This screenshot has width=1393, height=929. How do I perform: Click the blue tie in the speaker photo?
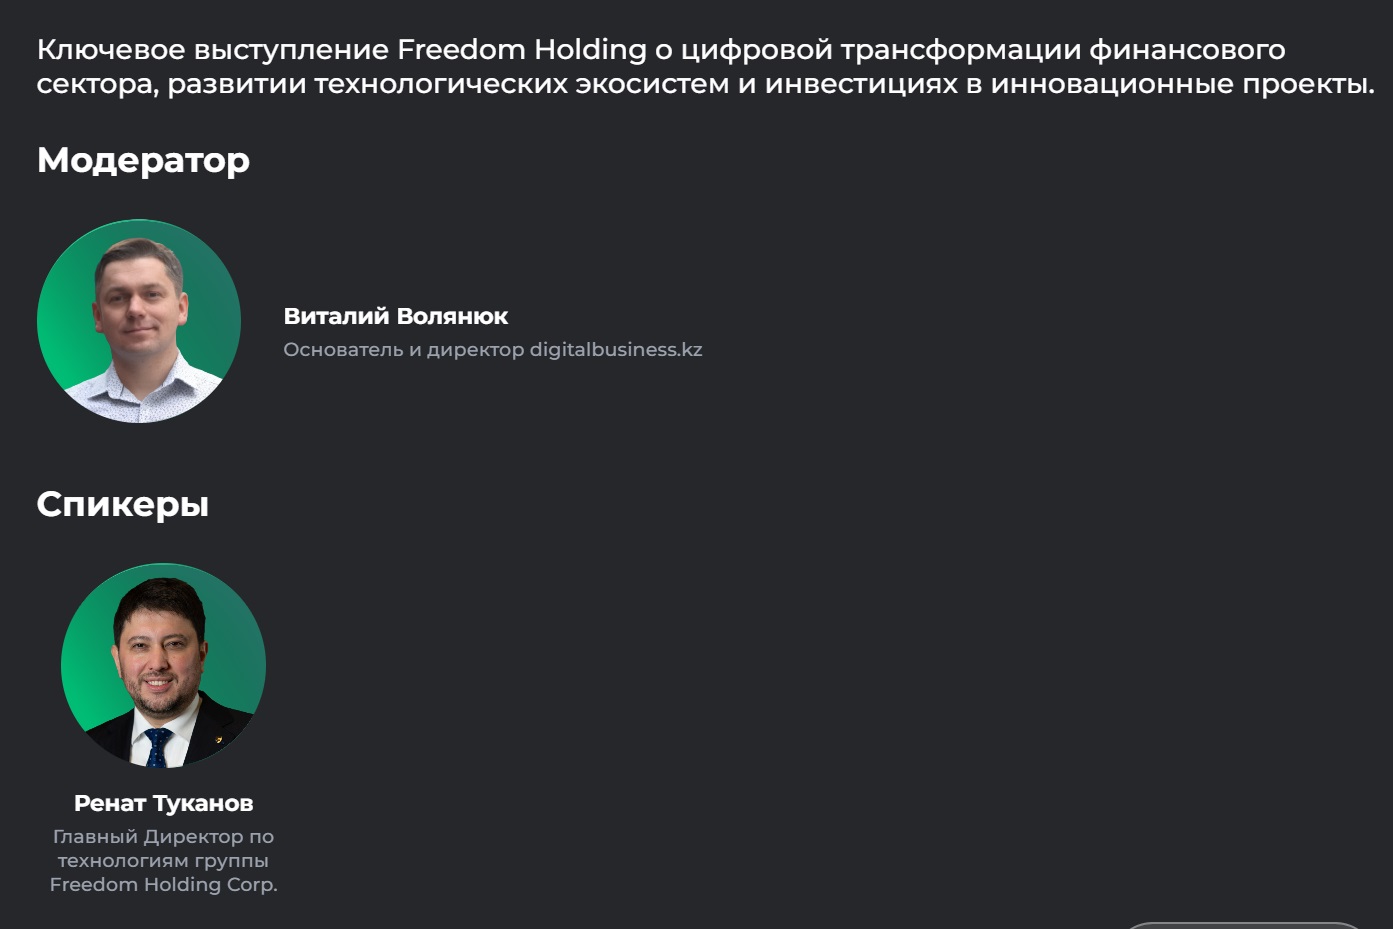click(157, 748)
